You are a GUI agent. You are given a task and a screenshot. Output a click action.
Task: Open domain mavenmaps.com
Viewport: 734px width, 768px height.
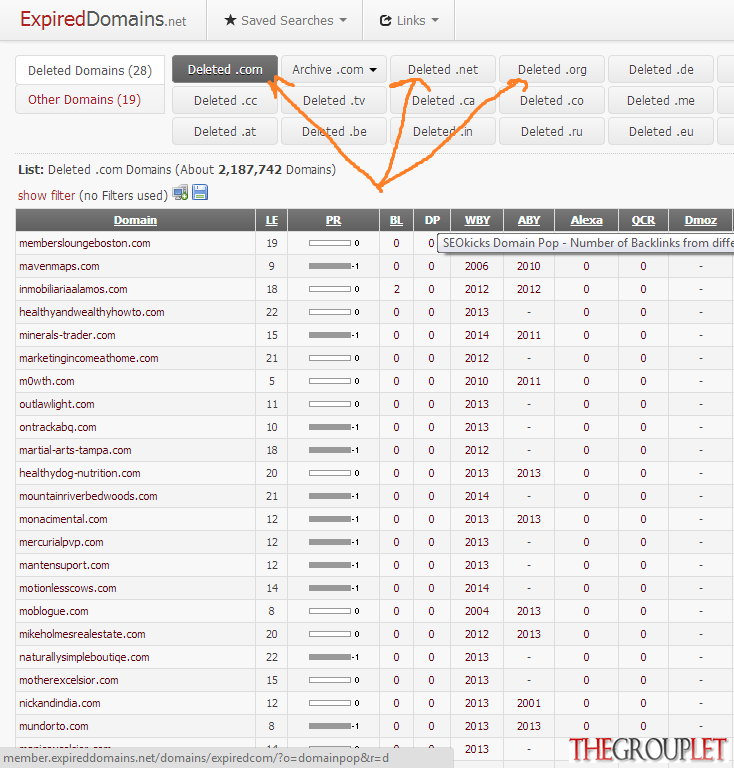[59, 266]
